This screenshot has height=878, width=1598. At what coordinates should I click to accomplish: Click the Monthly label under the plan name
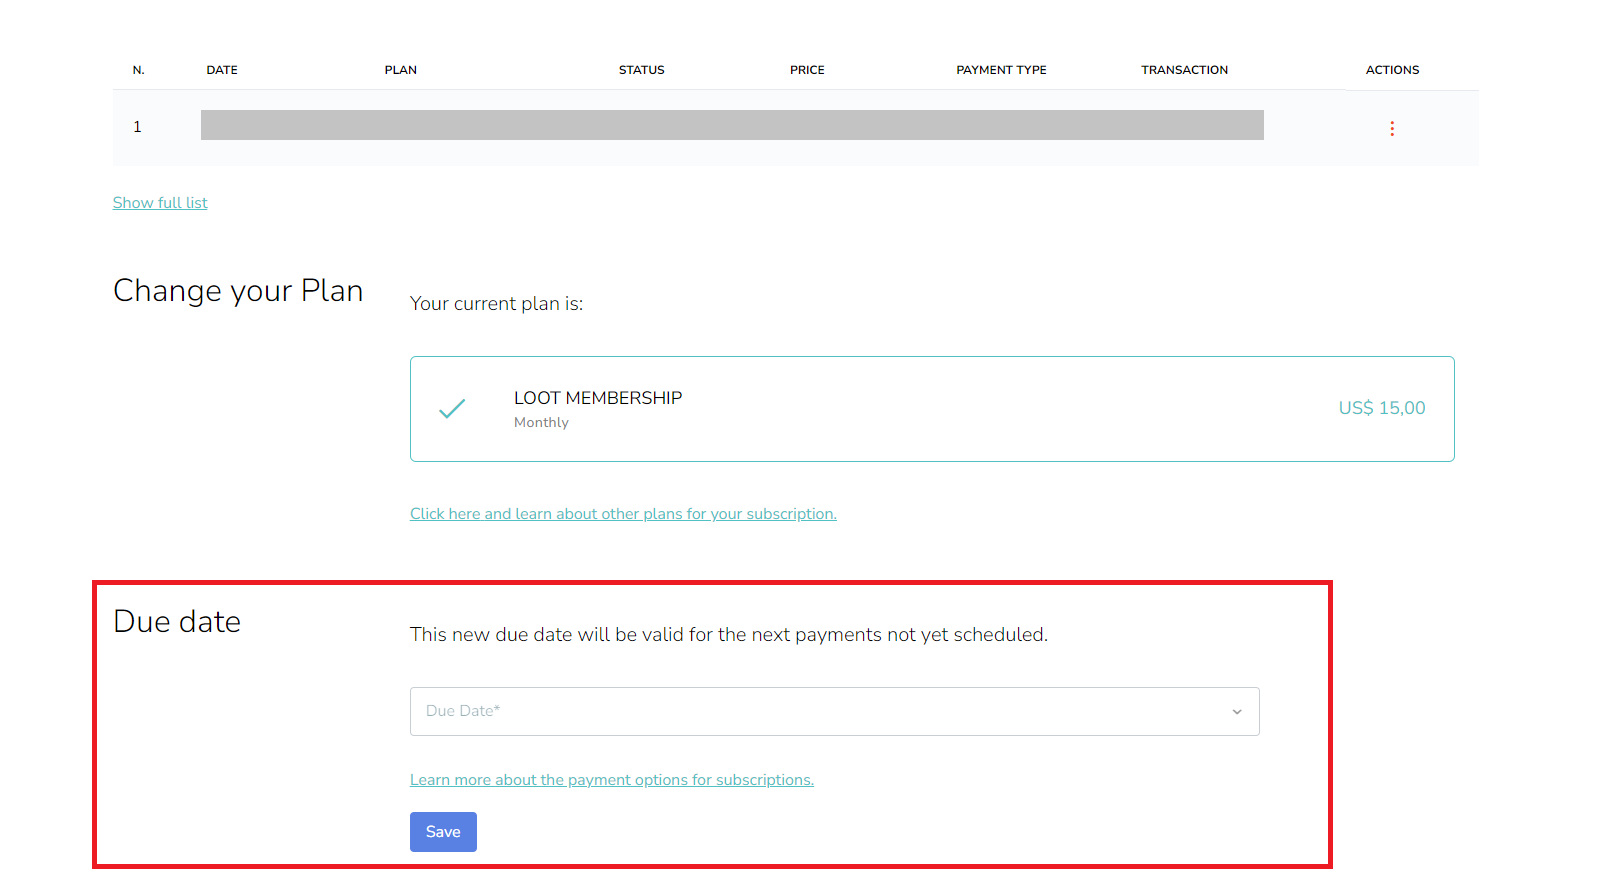(x=541, y=423)
